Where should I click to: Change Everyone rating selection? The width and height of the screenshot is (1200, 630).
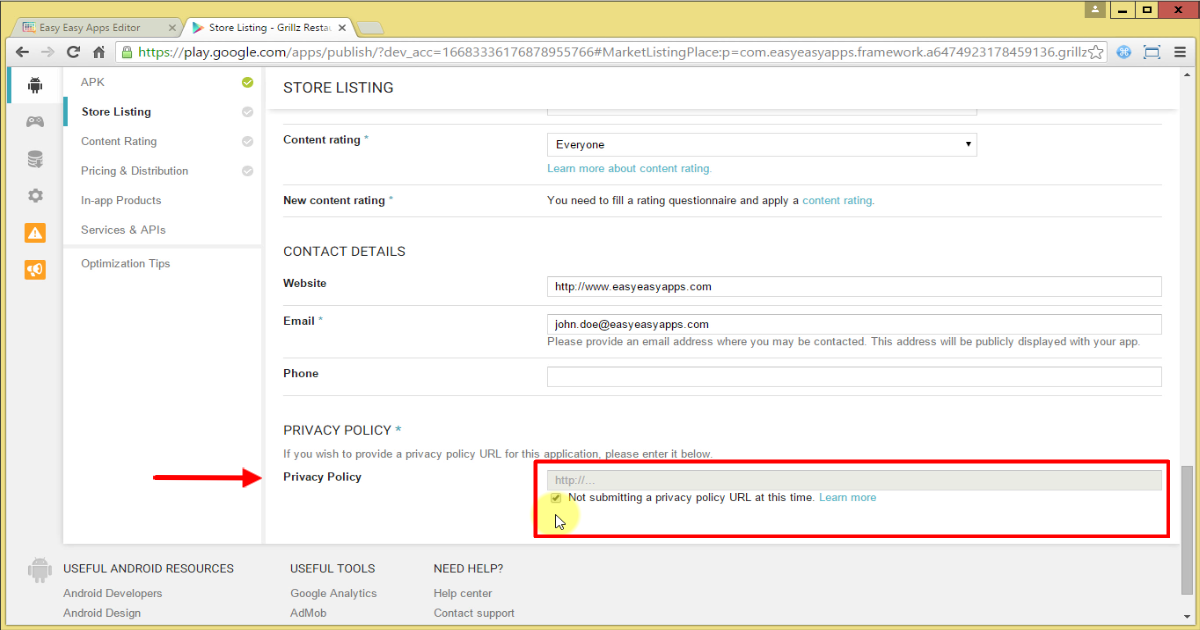point(760,144)
